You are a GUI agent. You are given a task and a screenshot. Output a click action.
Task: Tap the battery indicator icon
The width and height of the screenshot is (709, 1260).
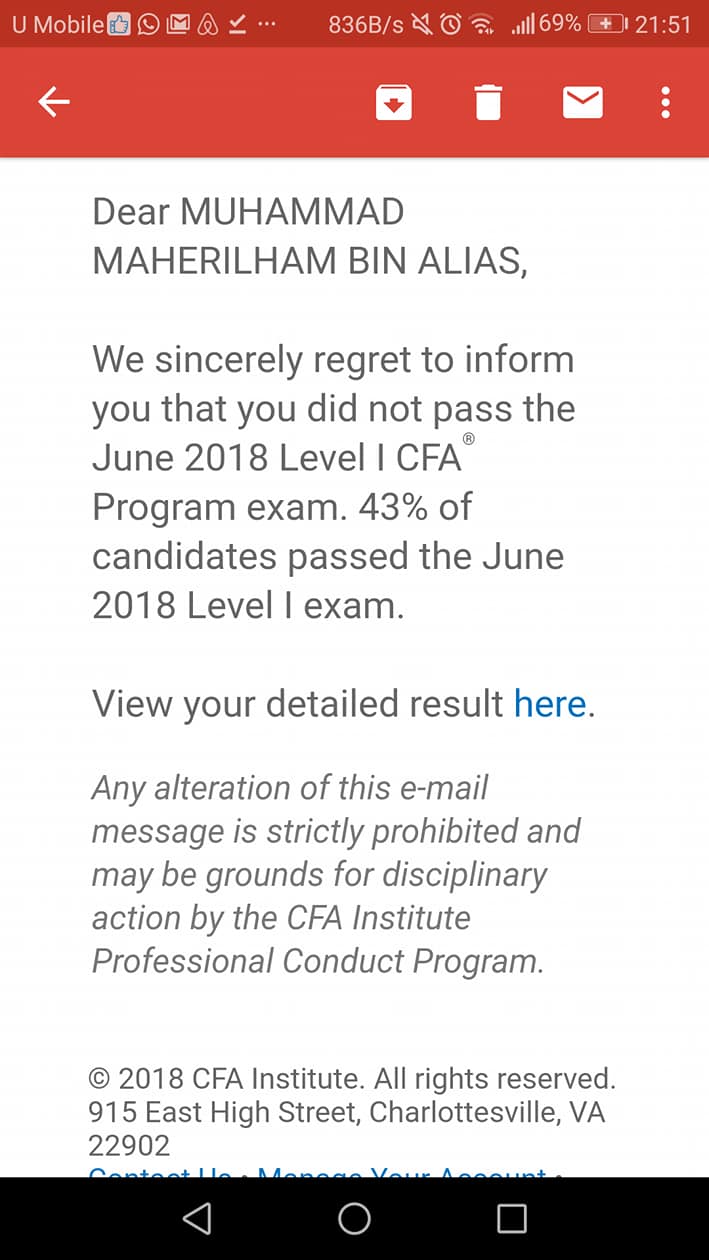click(x=607, y=24)
